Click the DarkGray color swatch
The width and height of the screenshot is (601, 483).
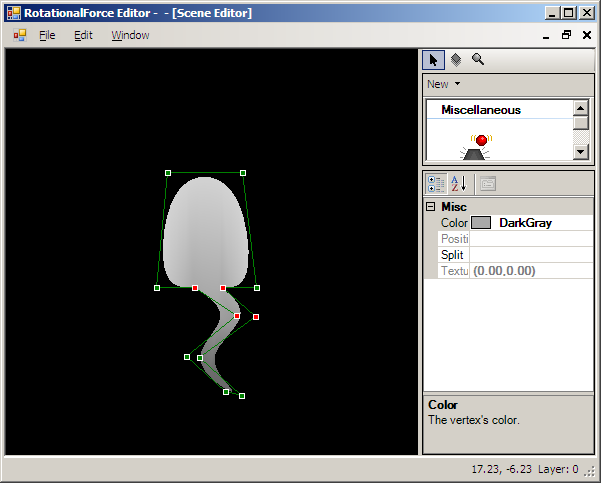pos(481,223)
